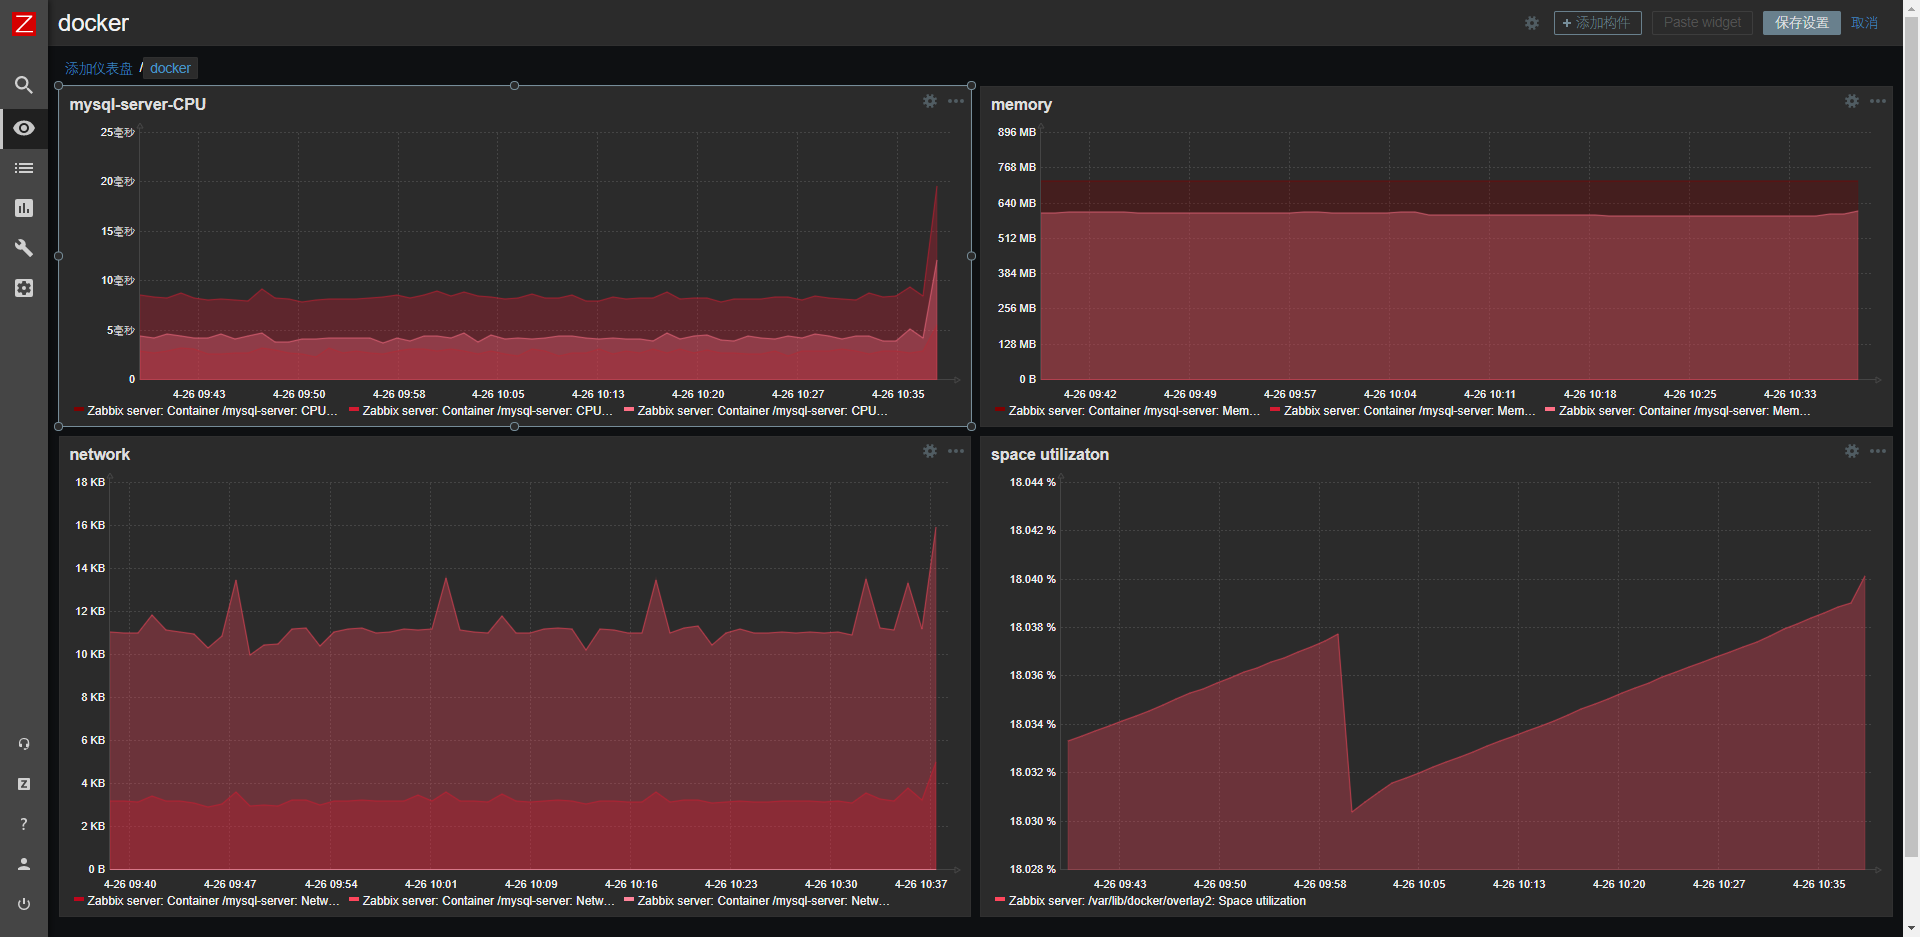Open the Support headset icon
Image resolution: width=1920 pixels, height=937 pixels.
click(24, 744)
